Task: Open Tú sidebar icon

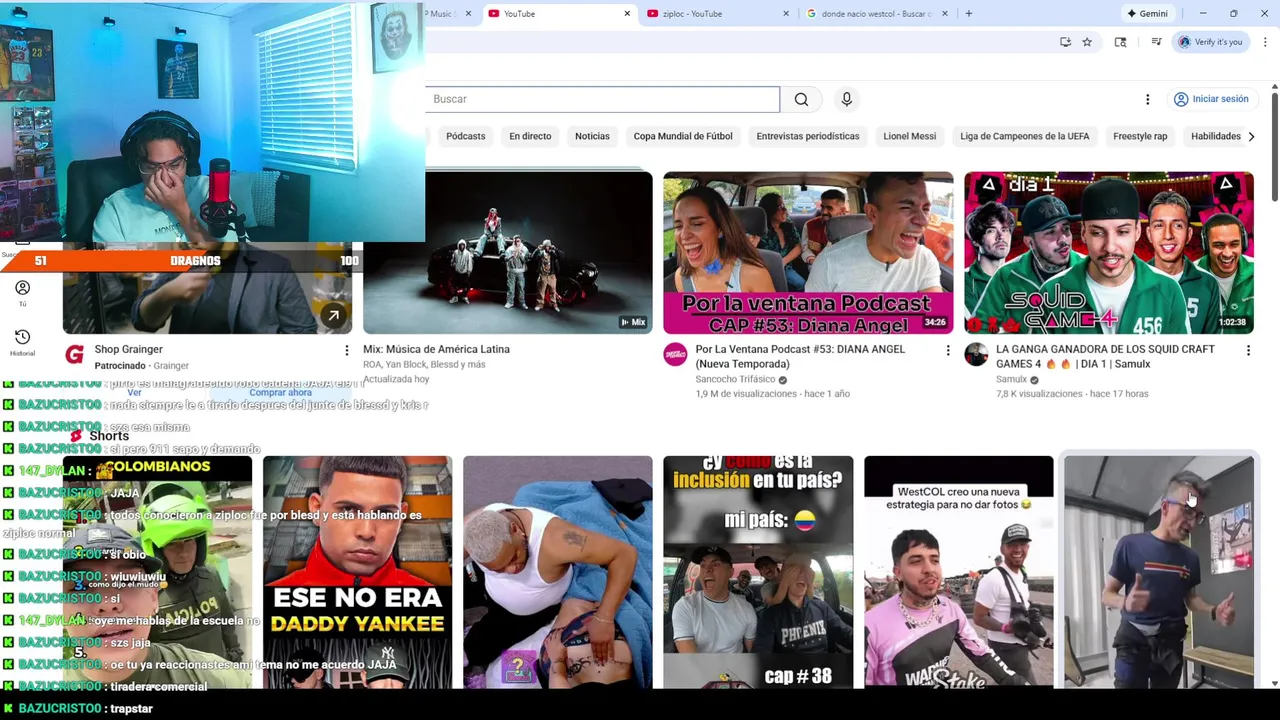Action: coord(22,293)
